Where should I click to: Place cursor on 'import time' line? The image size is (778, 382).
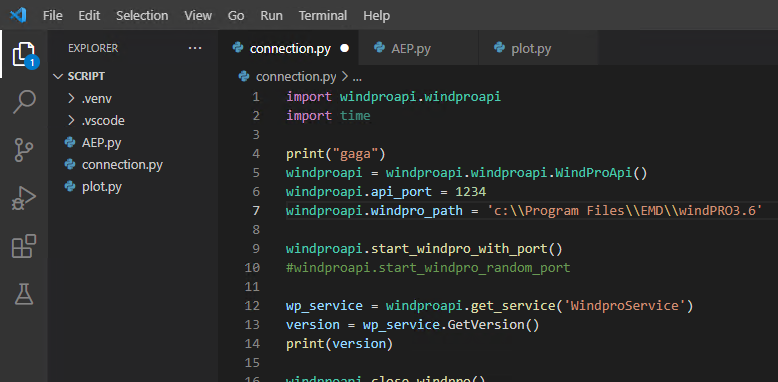coord(328,116)
